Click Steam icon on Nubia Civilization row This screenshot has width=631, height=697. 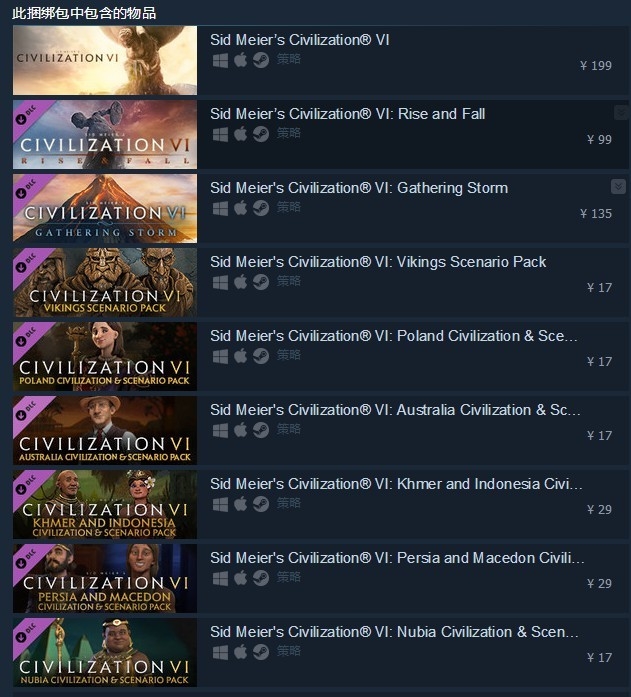[261, 652]
